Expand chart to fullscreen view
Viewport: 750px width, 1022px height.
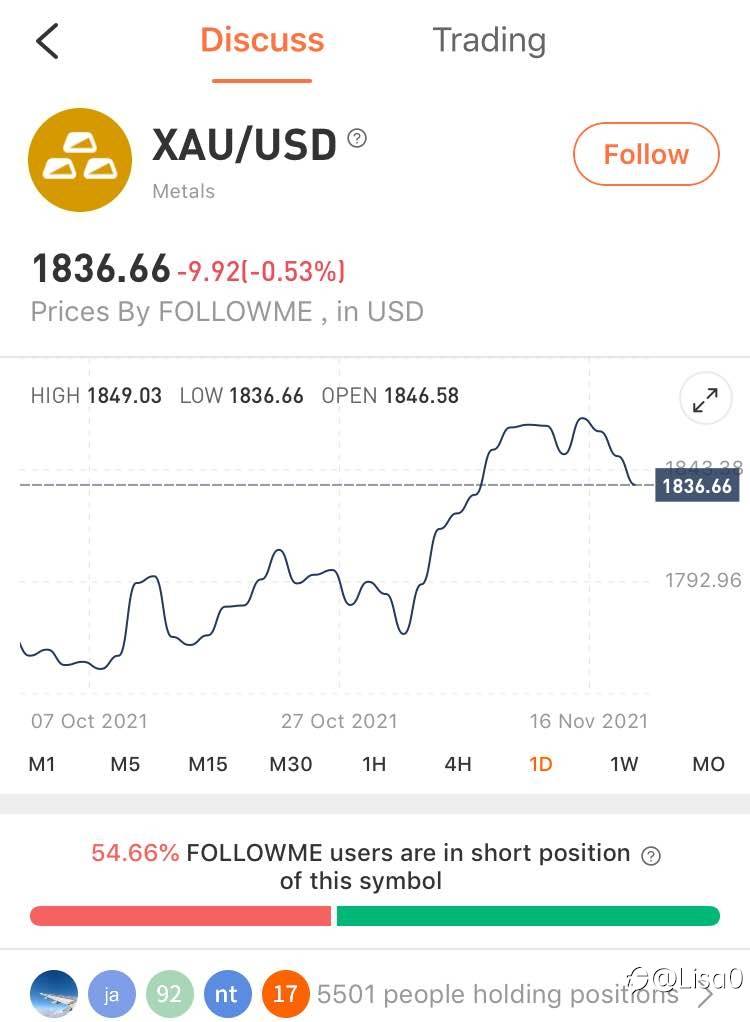click(706, 399)
